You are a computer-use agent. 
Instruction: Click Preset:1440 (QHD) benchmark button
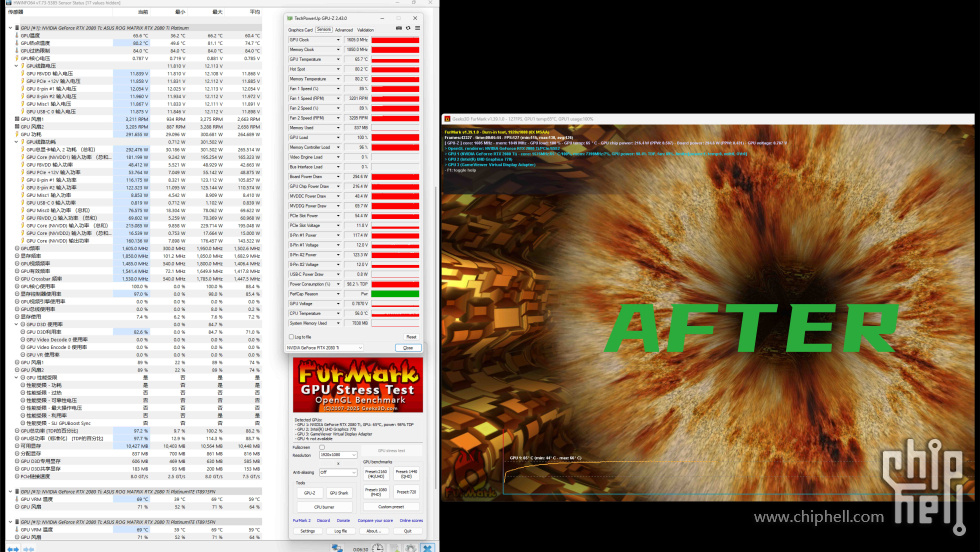point(406,474)
